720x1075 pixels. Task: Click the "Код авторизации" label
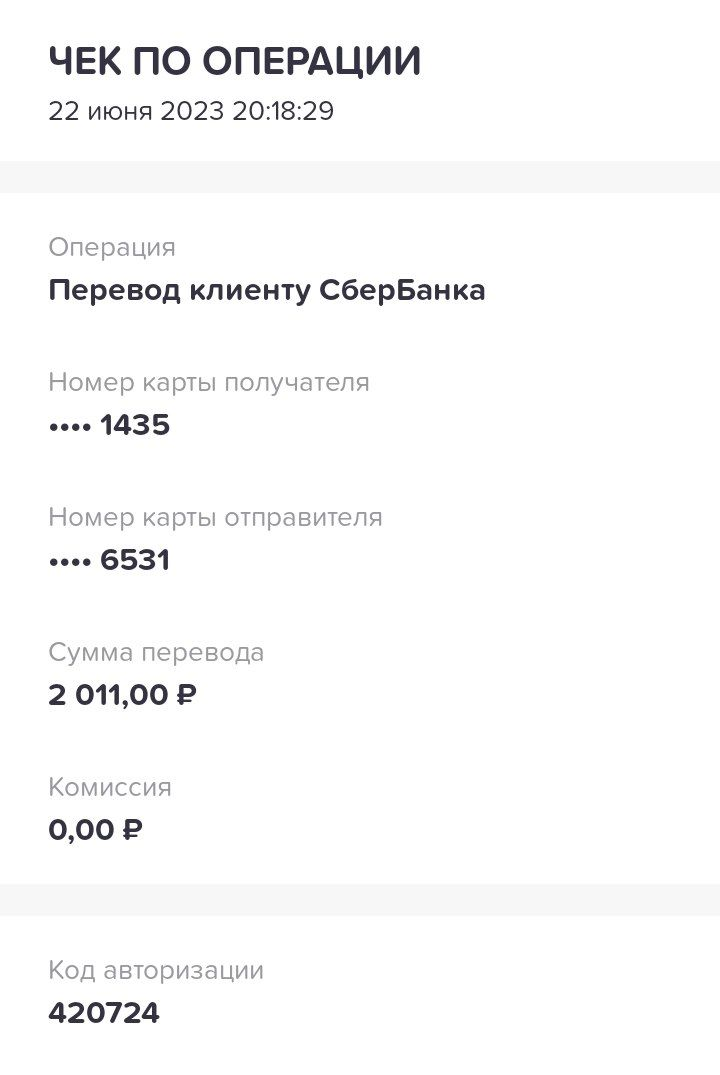point(156,970)
